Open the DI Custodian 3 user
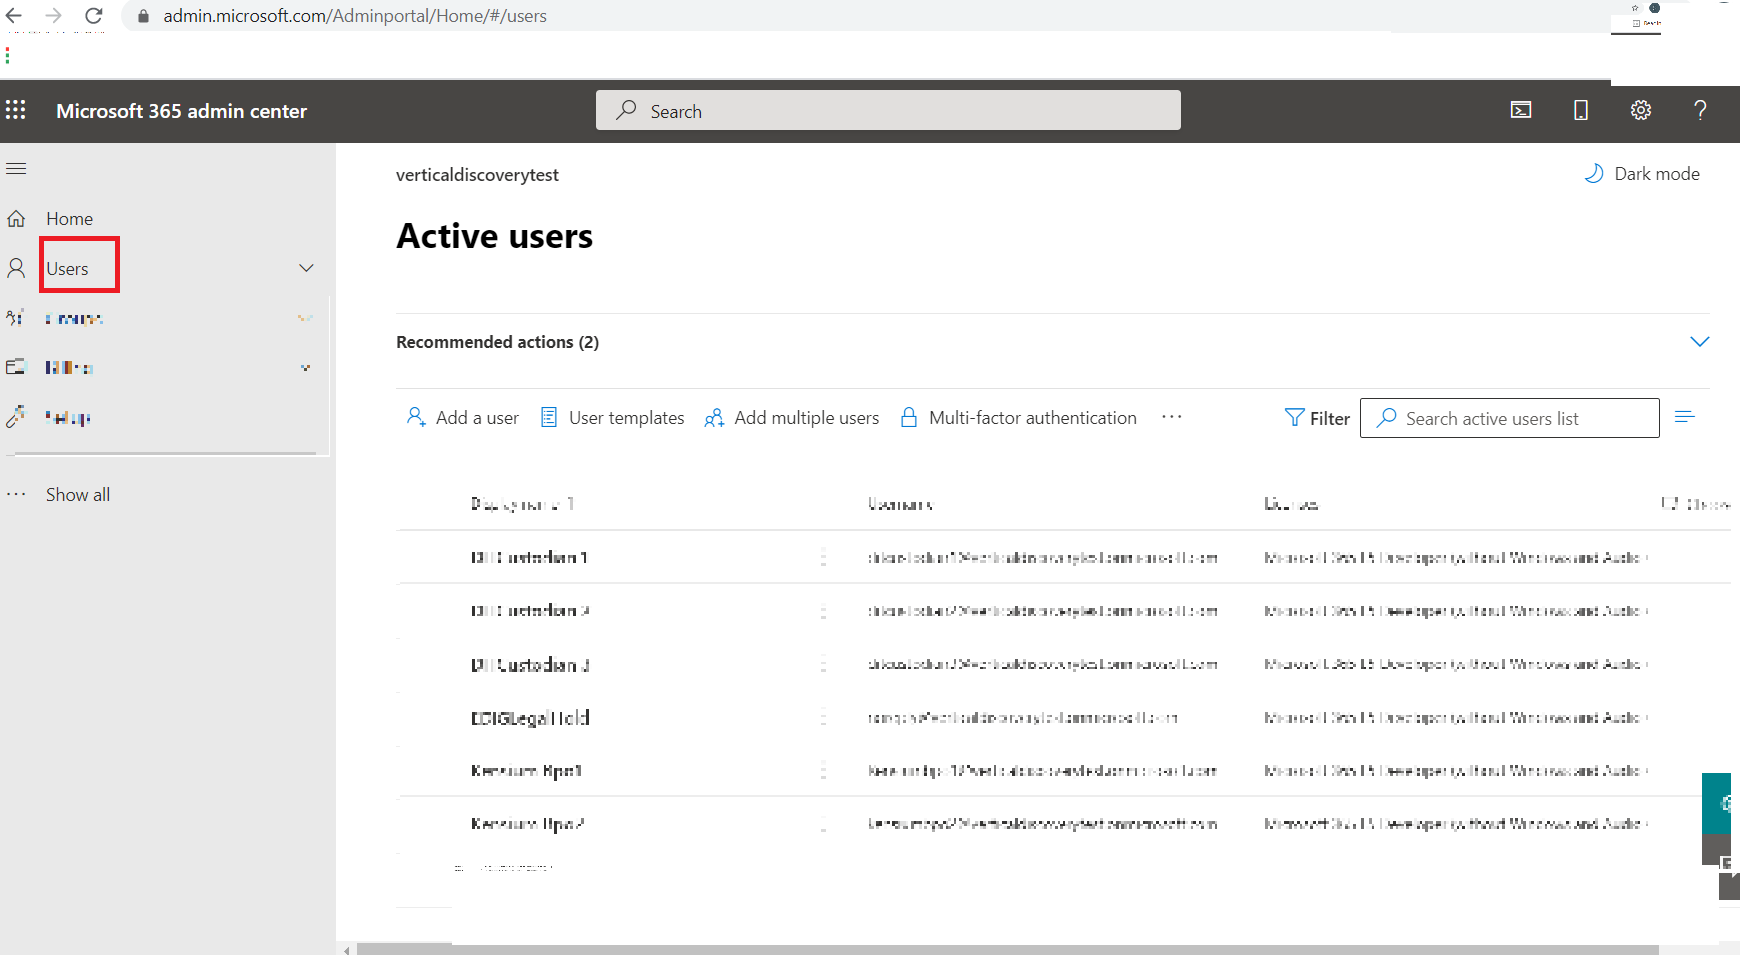This screenshot has width=1740, height=955. [530, 664]
